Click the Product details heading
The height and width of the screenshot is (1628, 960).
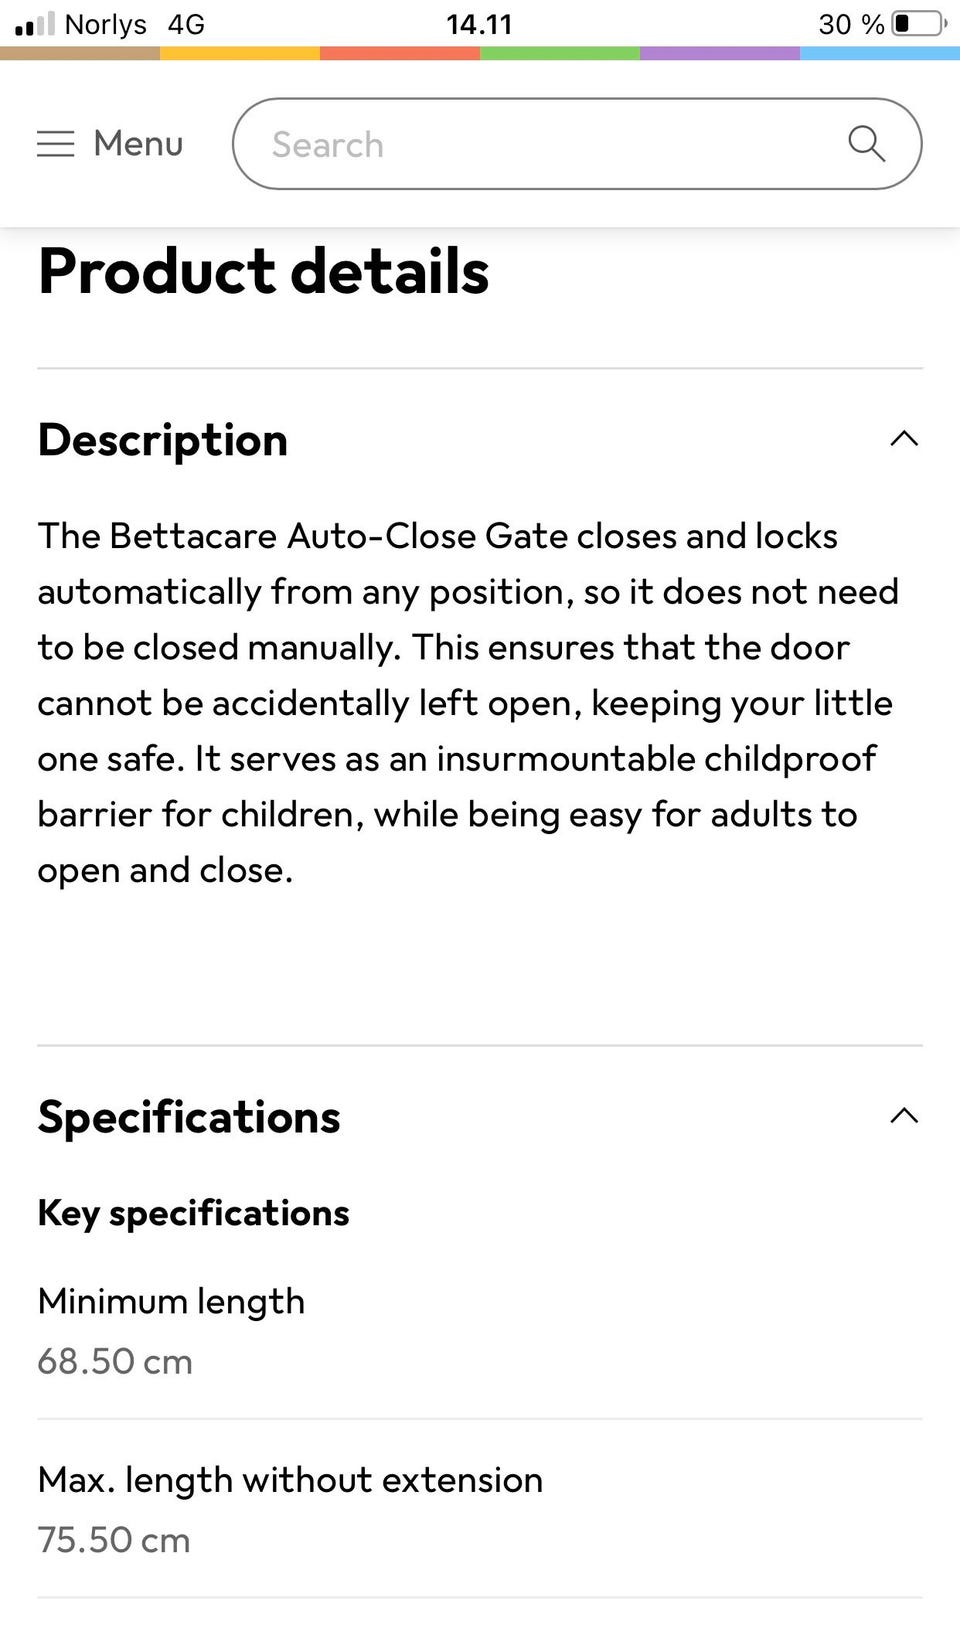coord(263,271)
